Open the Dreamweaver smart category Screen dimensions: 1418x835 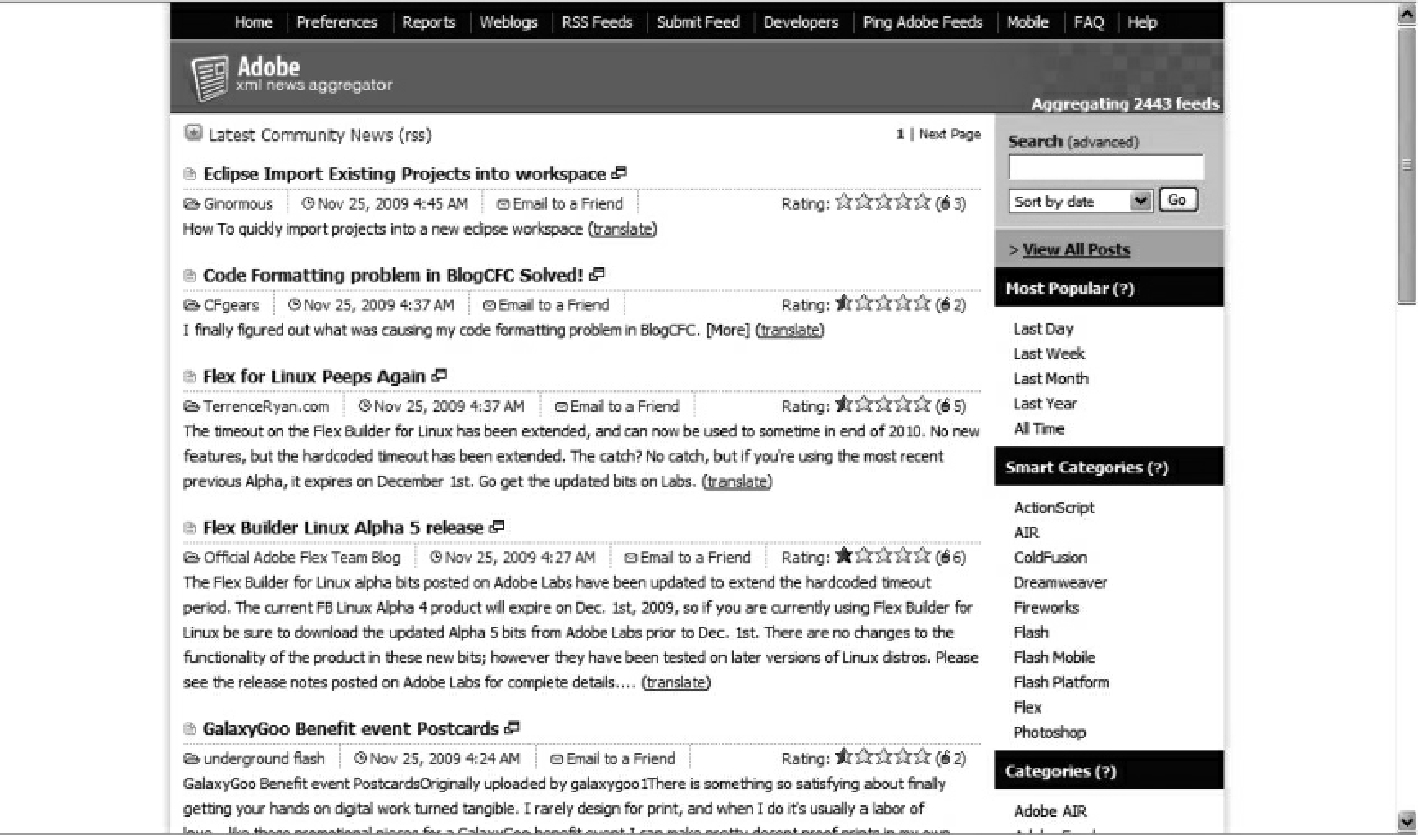(1060, 583)
